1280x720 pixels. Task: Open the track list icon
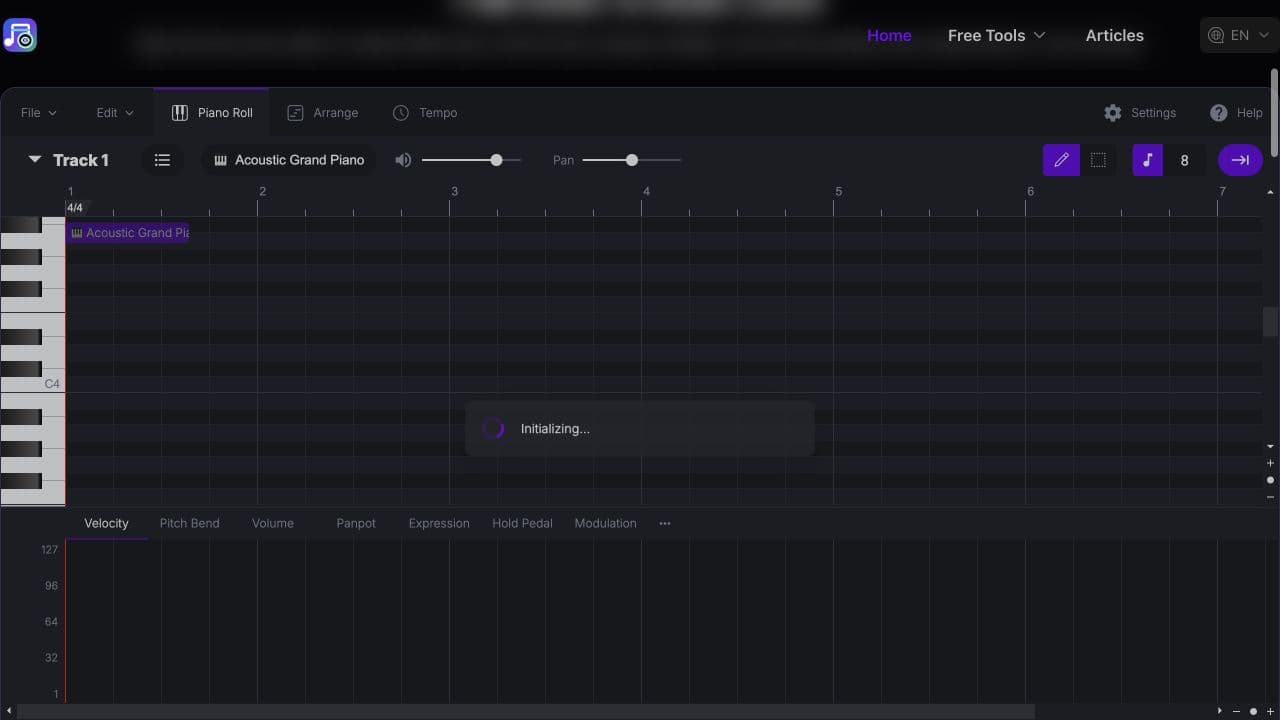(162, 160)
